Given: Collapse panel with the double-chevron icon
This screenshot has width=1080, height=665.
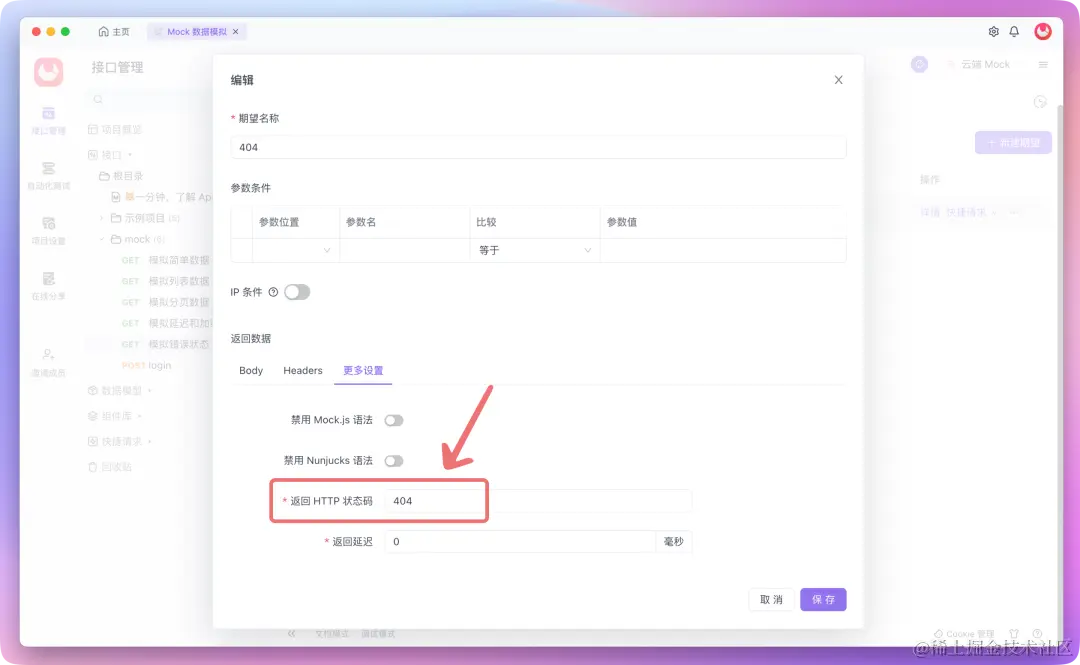Looking at the screenshot, I should (x=291, y=633).
